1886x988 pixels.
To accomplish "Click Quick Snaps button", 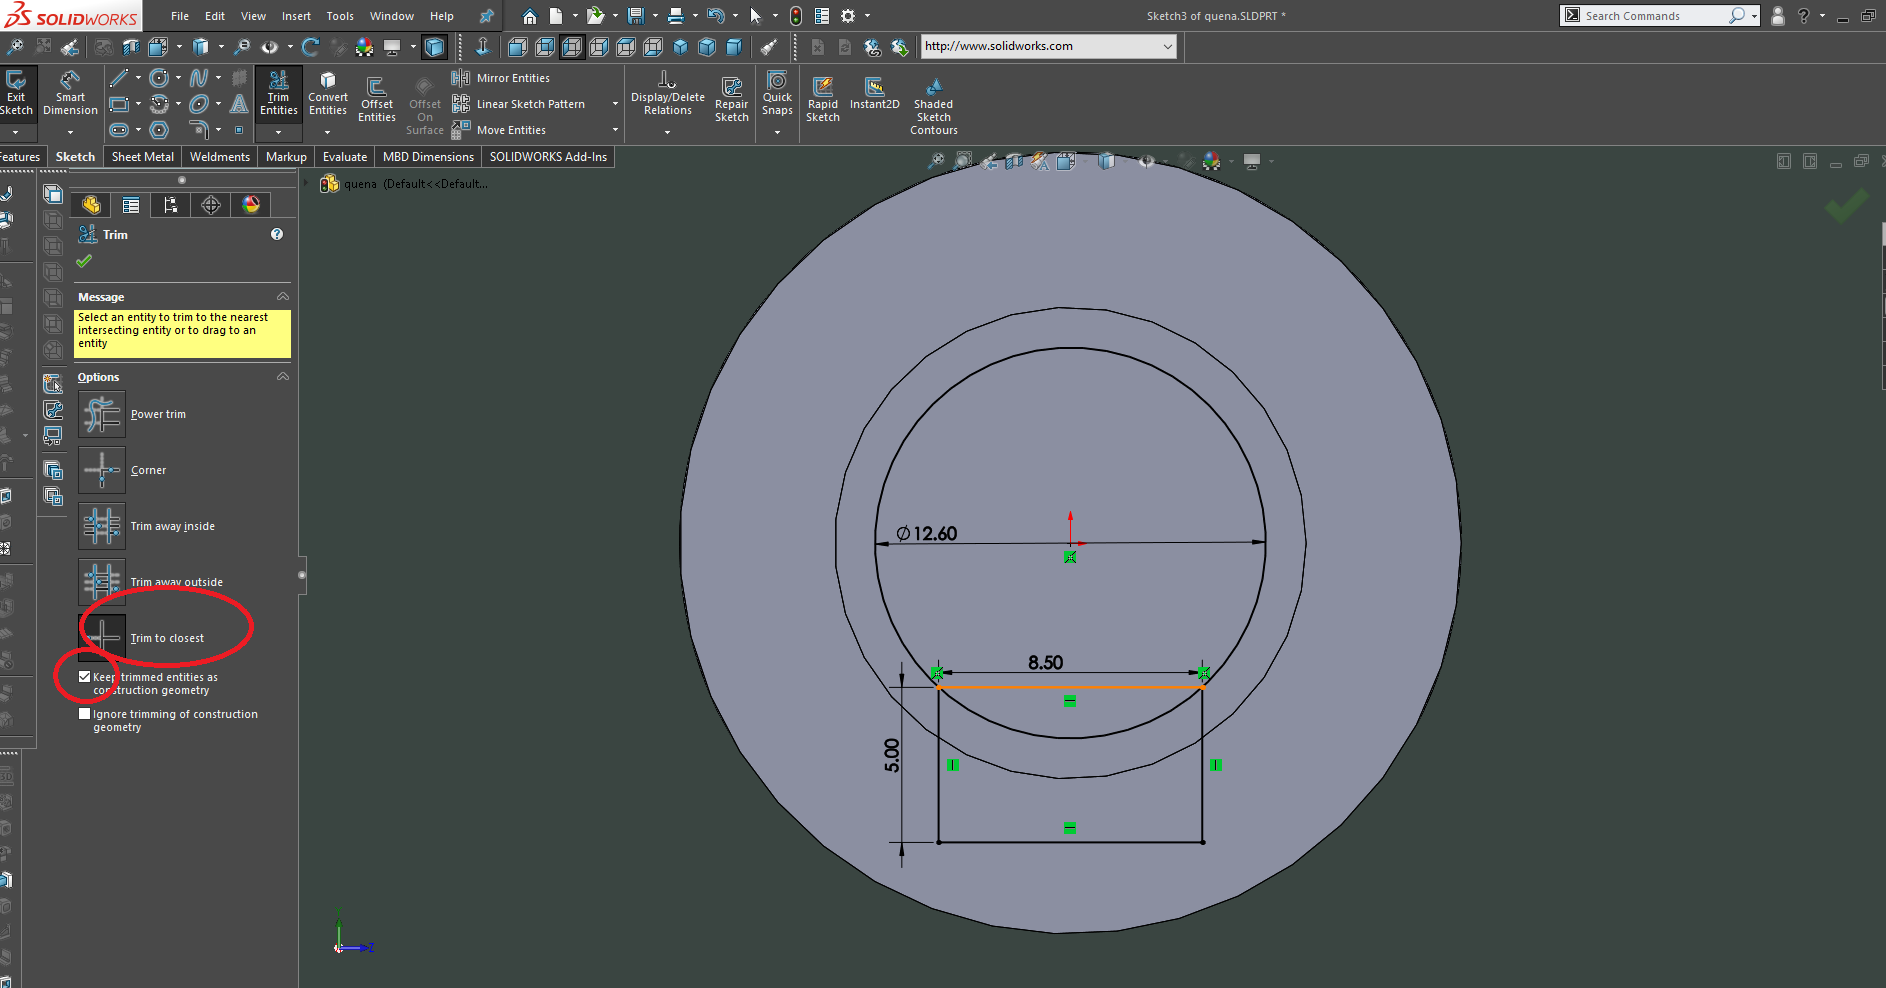I will coord(777,93).
